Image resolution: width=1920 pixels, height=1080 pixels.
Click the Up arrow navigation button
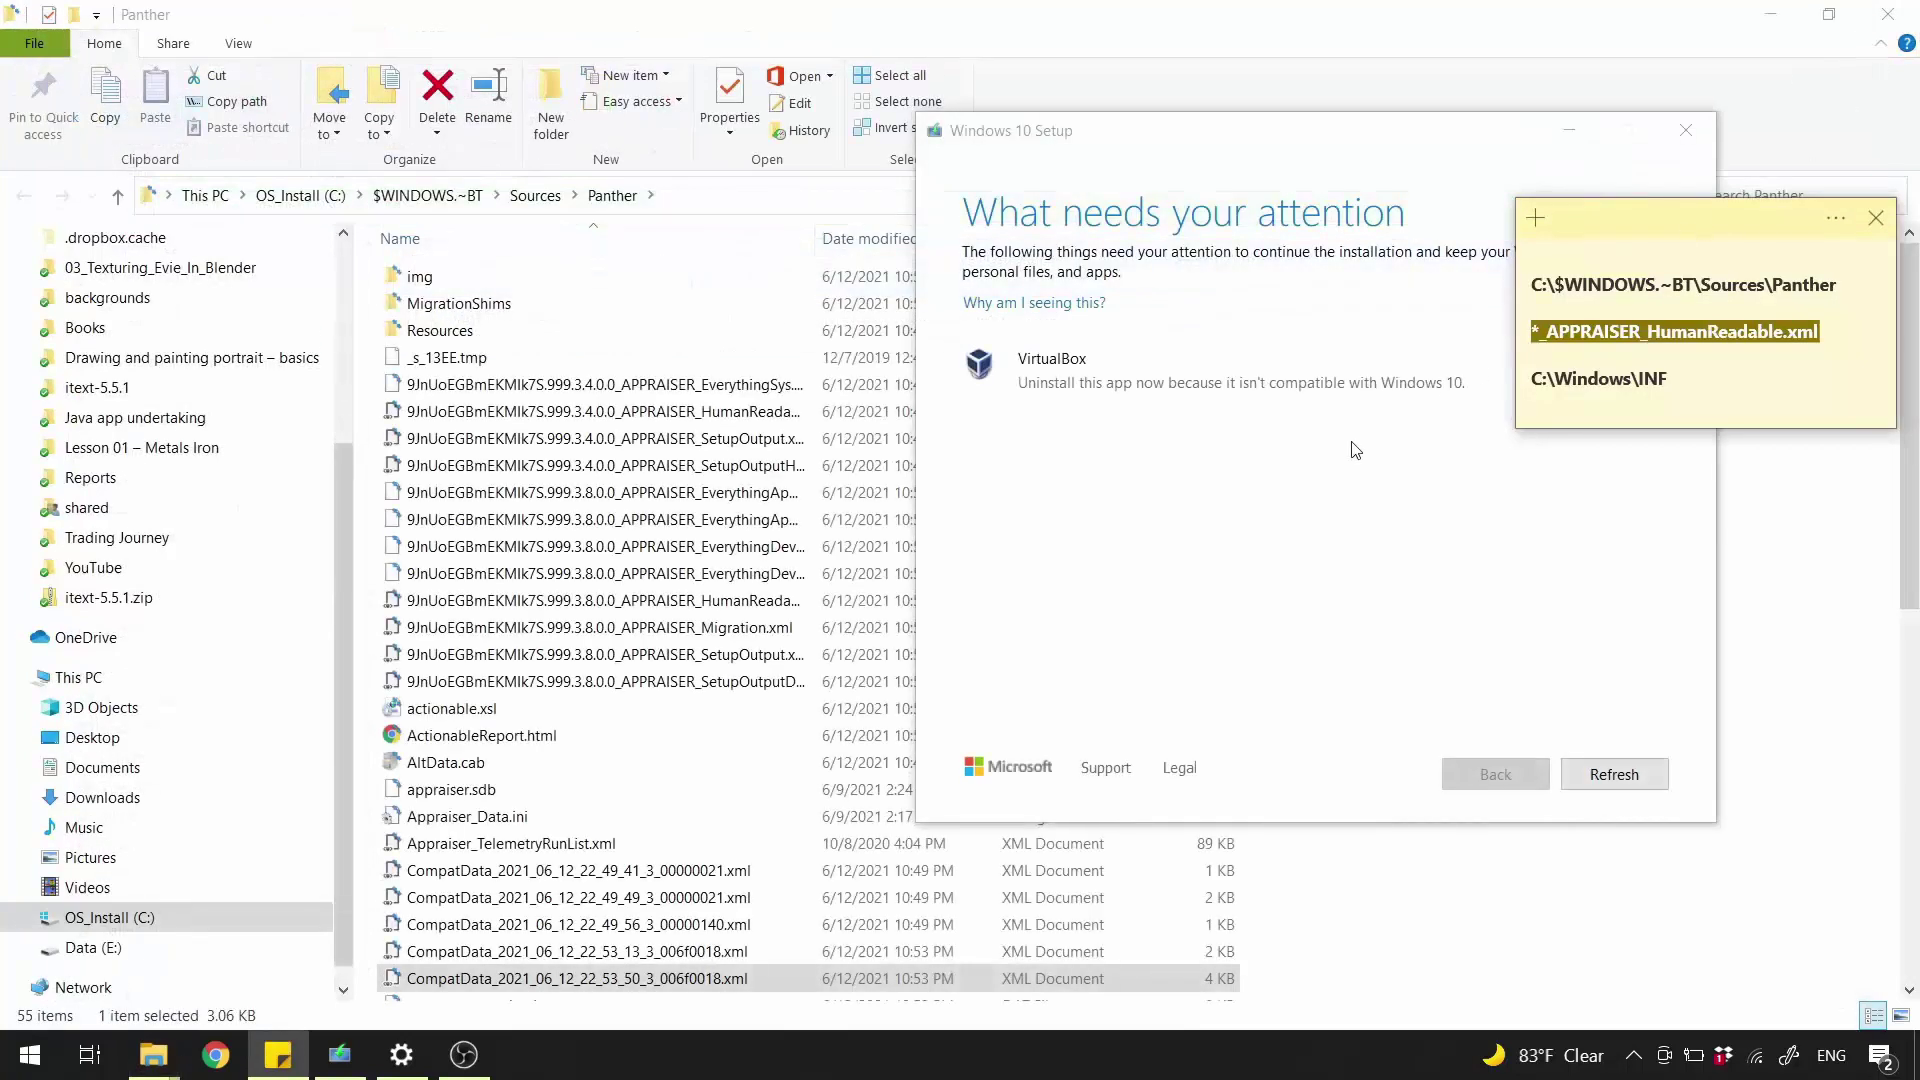point(118,196)
